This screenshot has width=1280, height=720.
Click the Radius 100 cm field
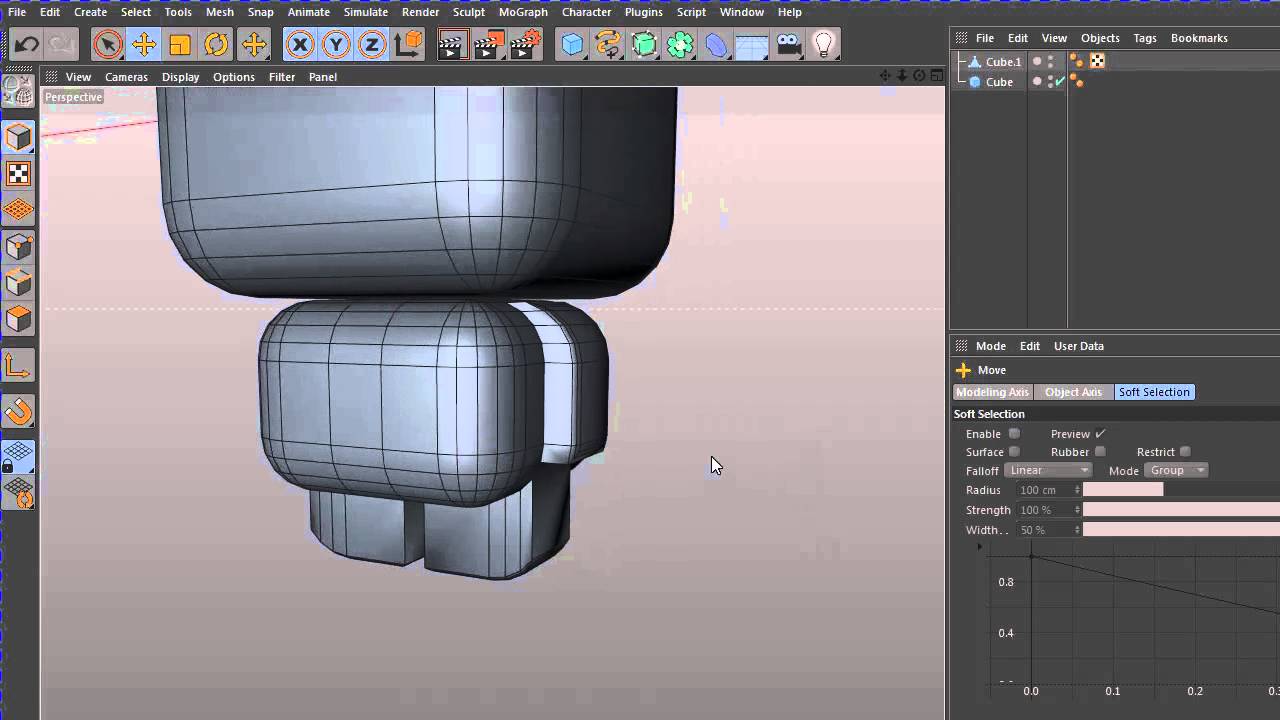tap(1048, 490)
